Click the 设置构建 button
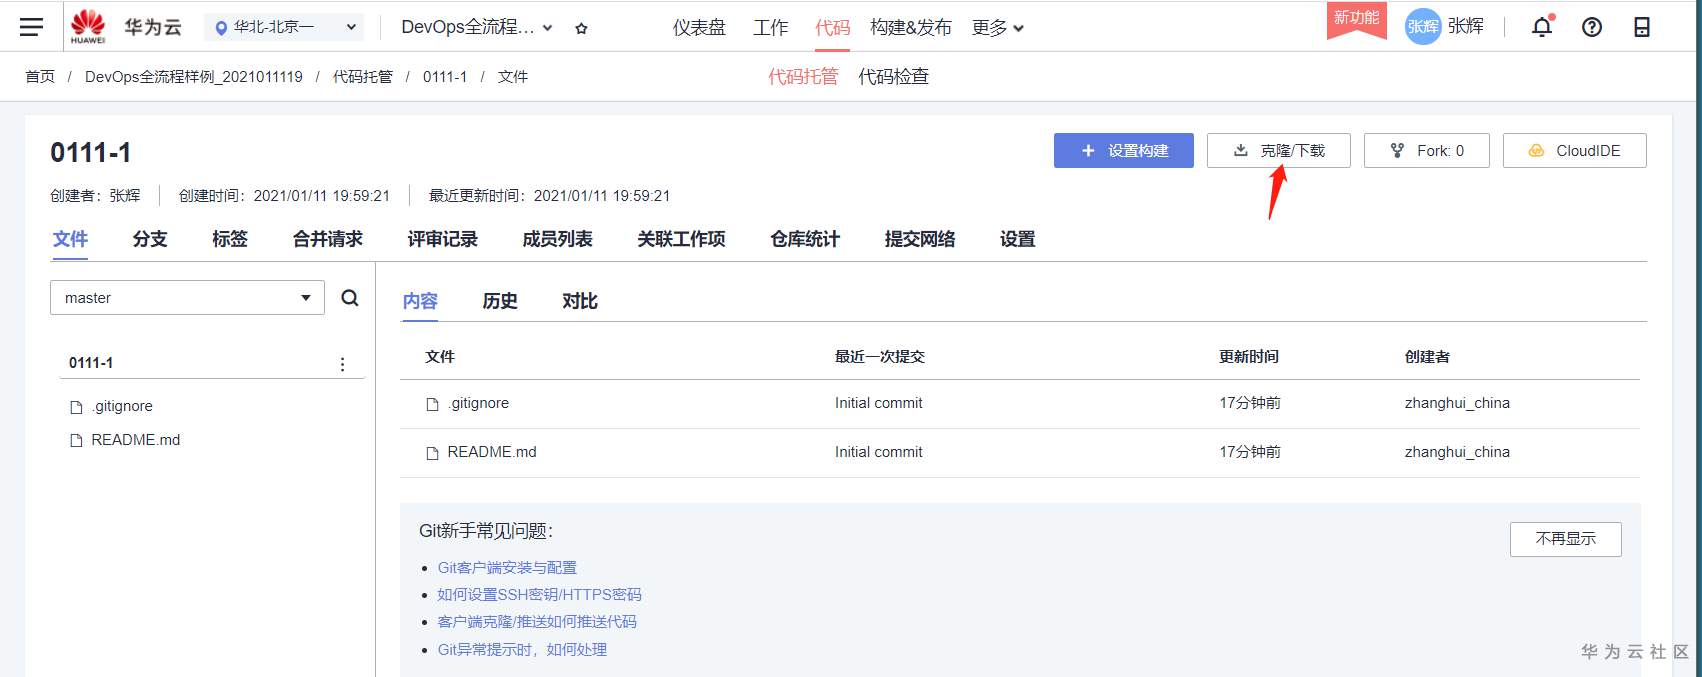1702x677 pixels. [x=1124, y=150]
